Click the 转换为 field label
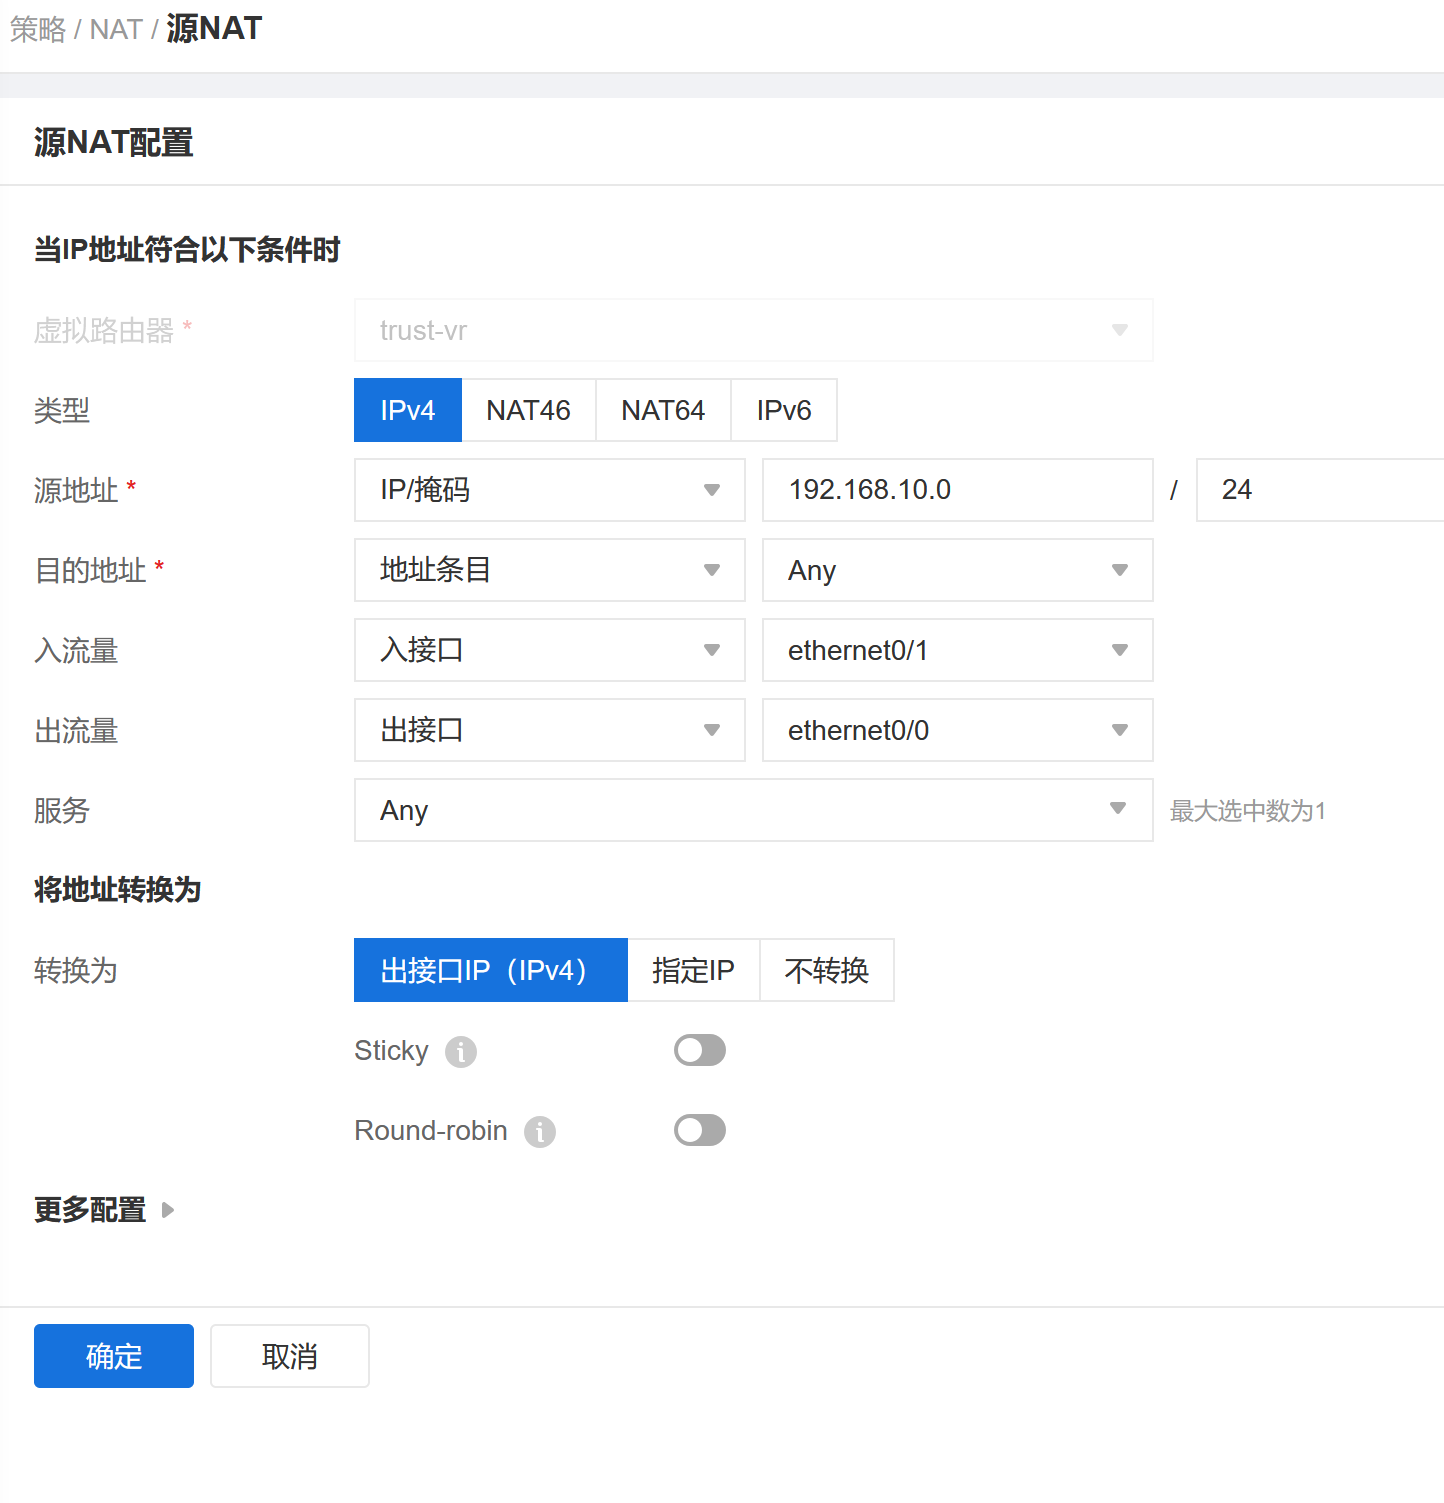The width and height of the screenshot is (1444, 1503). (x=76, y=970)
